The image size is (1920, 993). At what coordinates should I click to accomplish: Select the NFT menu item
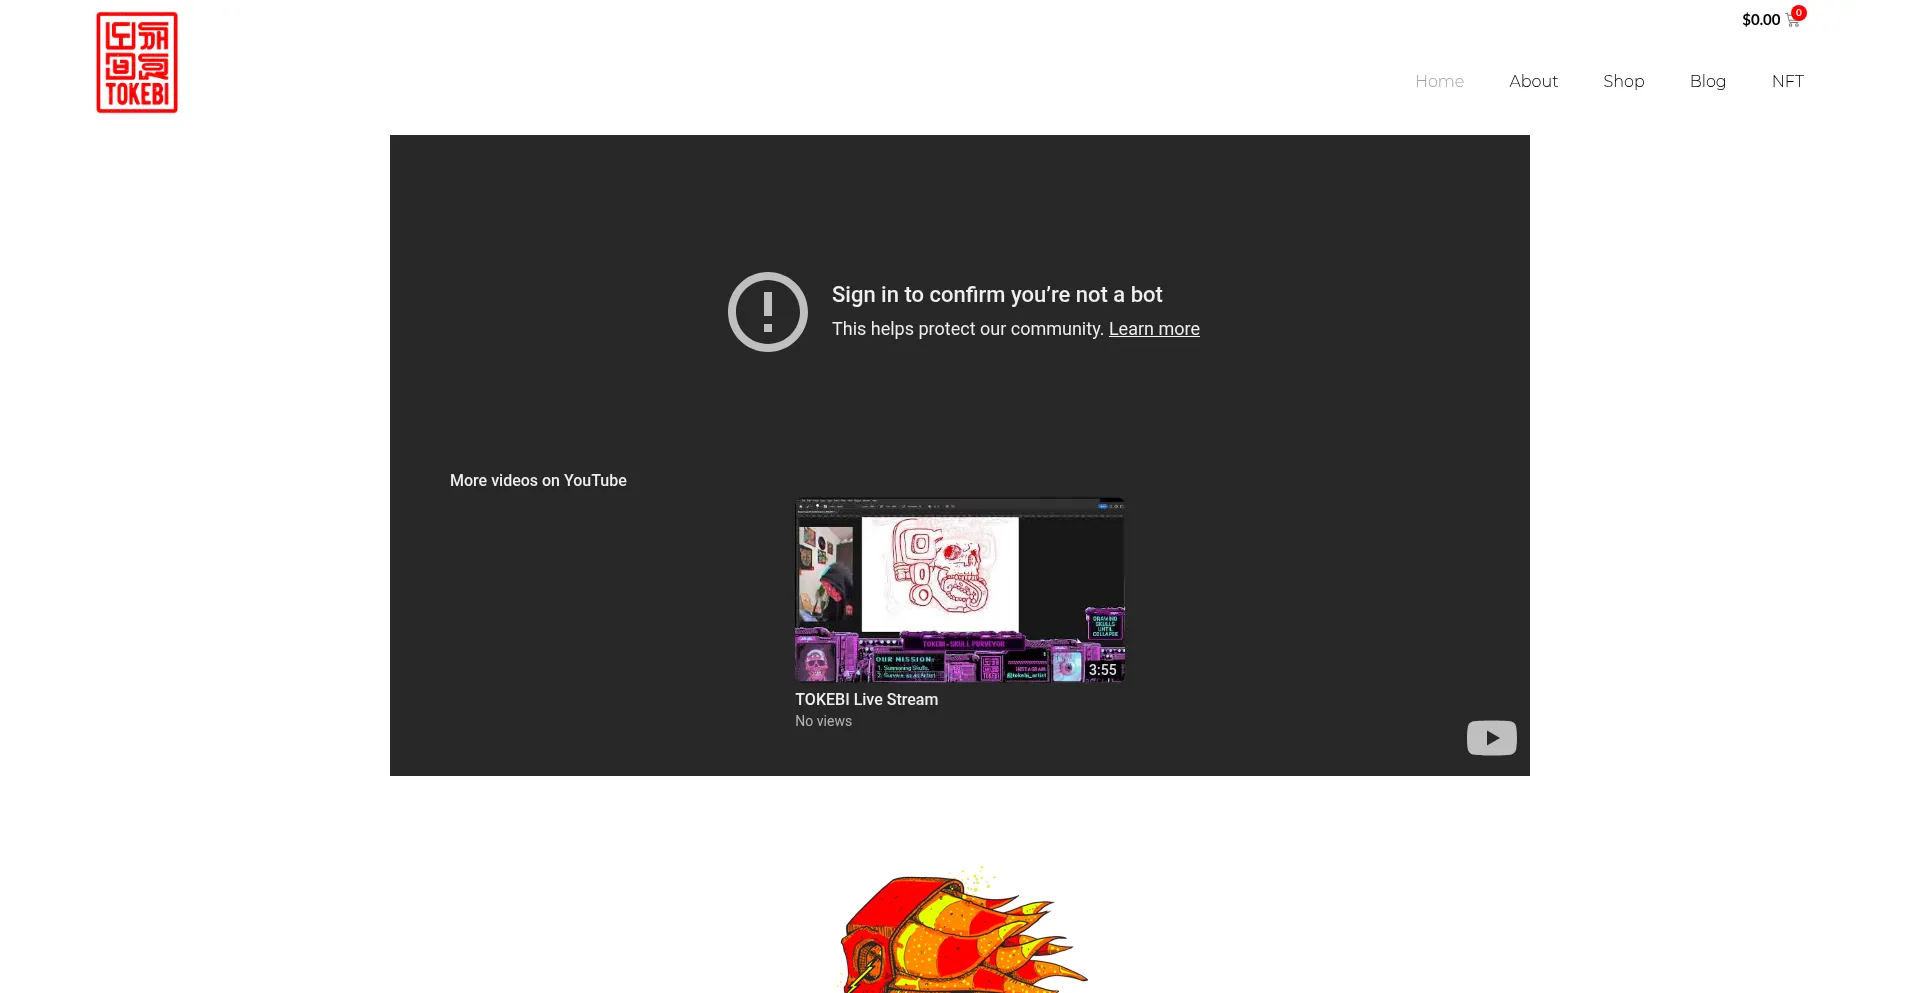[x=1787, y=81]
